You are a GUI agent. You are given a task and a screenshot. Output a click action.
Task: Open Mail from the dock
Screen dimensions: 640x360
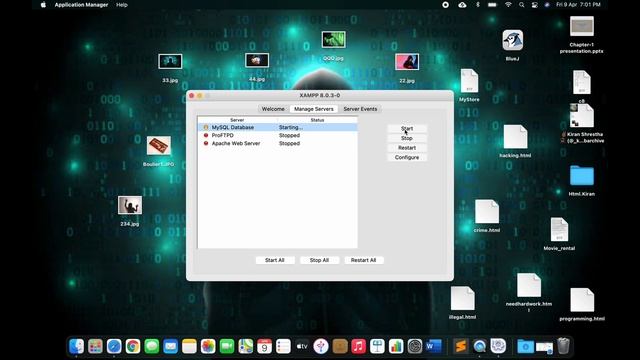170,346
